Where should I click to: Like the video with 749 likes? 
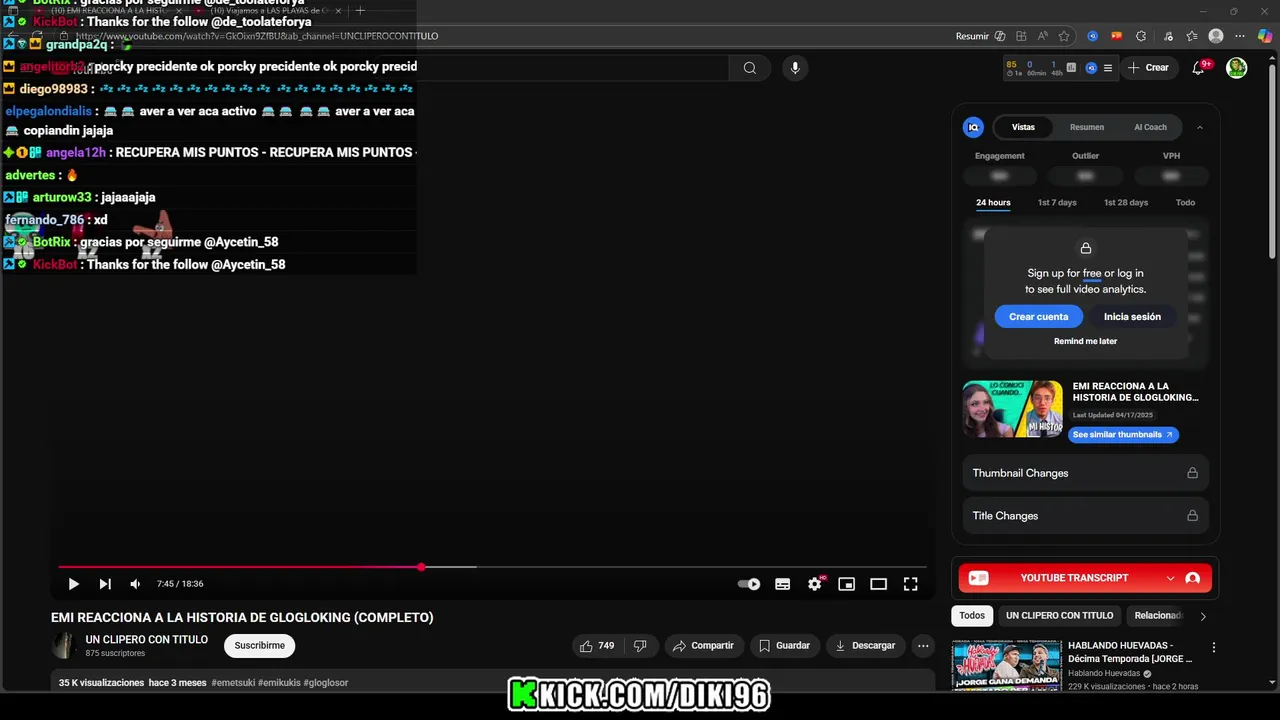coord(597,646)
